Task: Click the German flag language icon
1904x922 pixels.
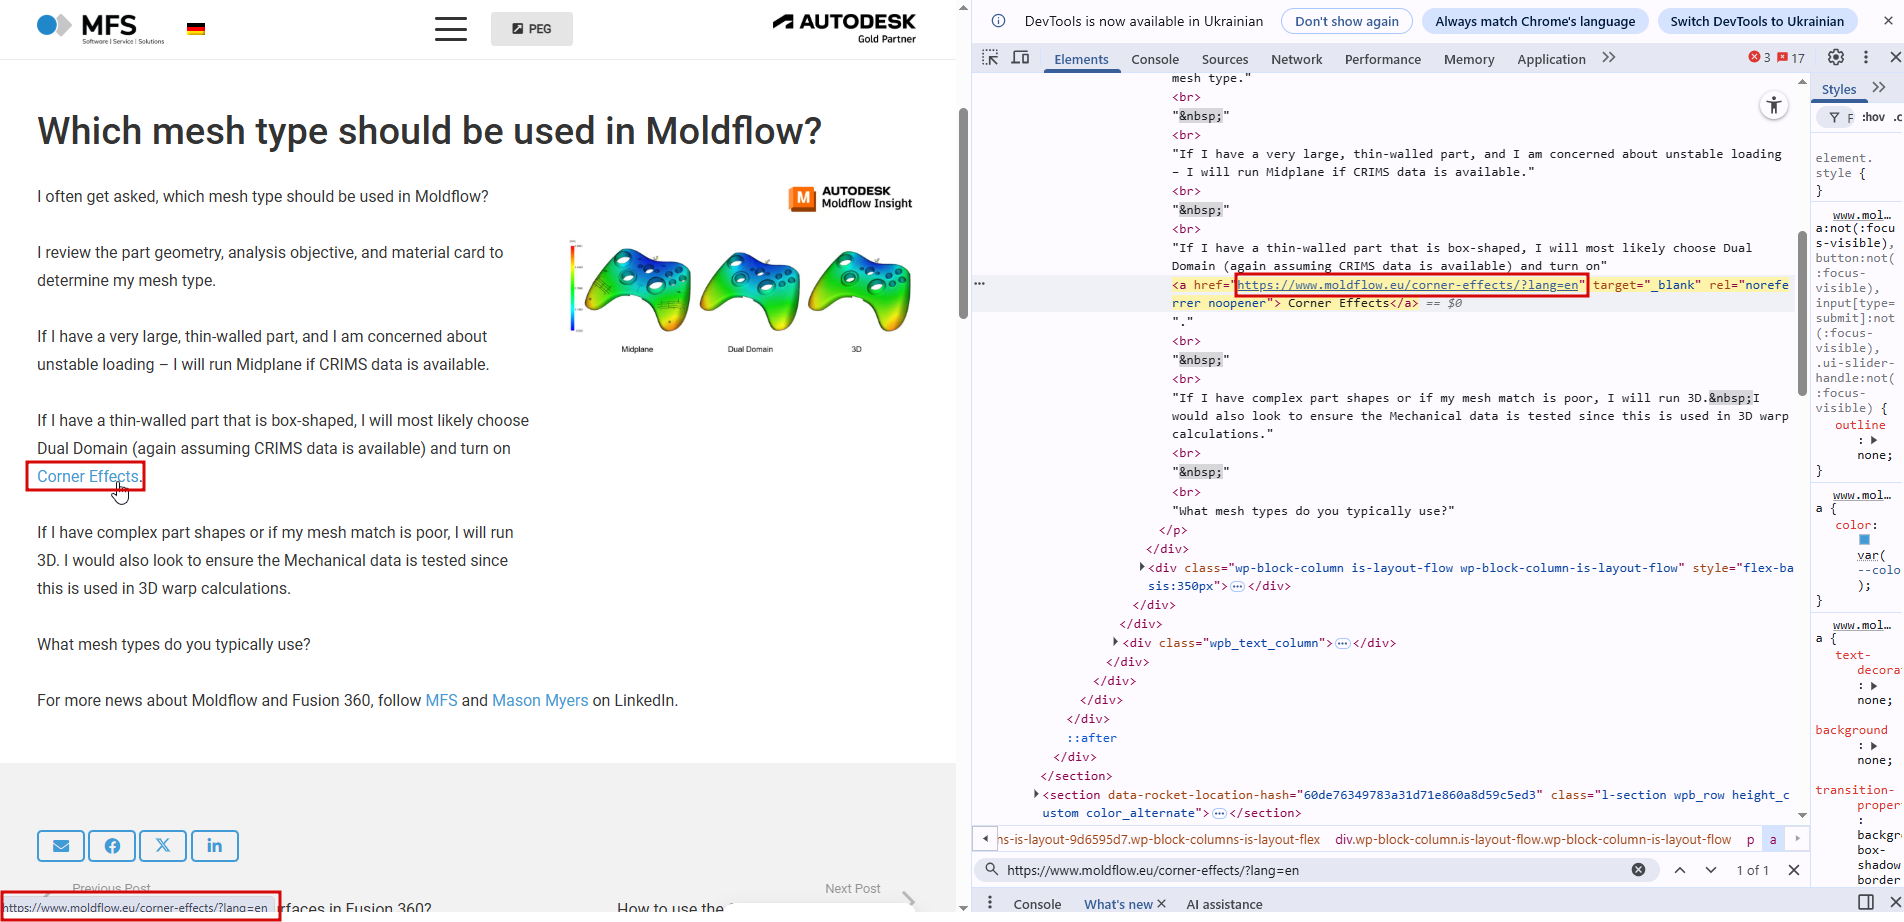Action: click(x=196, y=29)
